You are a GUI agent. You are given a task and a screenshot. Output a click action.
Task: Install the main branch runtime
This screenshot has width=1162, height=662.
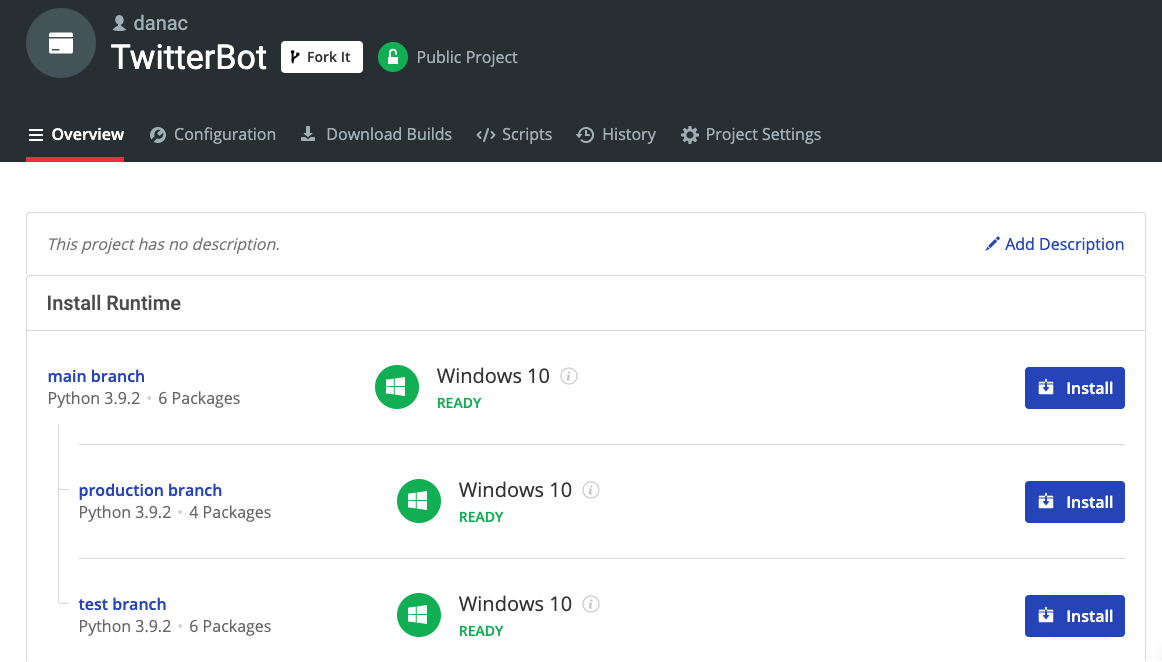click(x=1074, y=388)
